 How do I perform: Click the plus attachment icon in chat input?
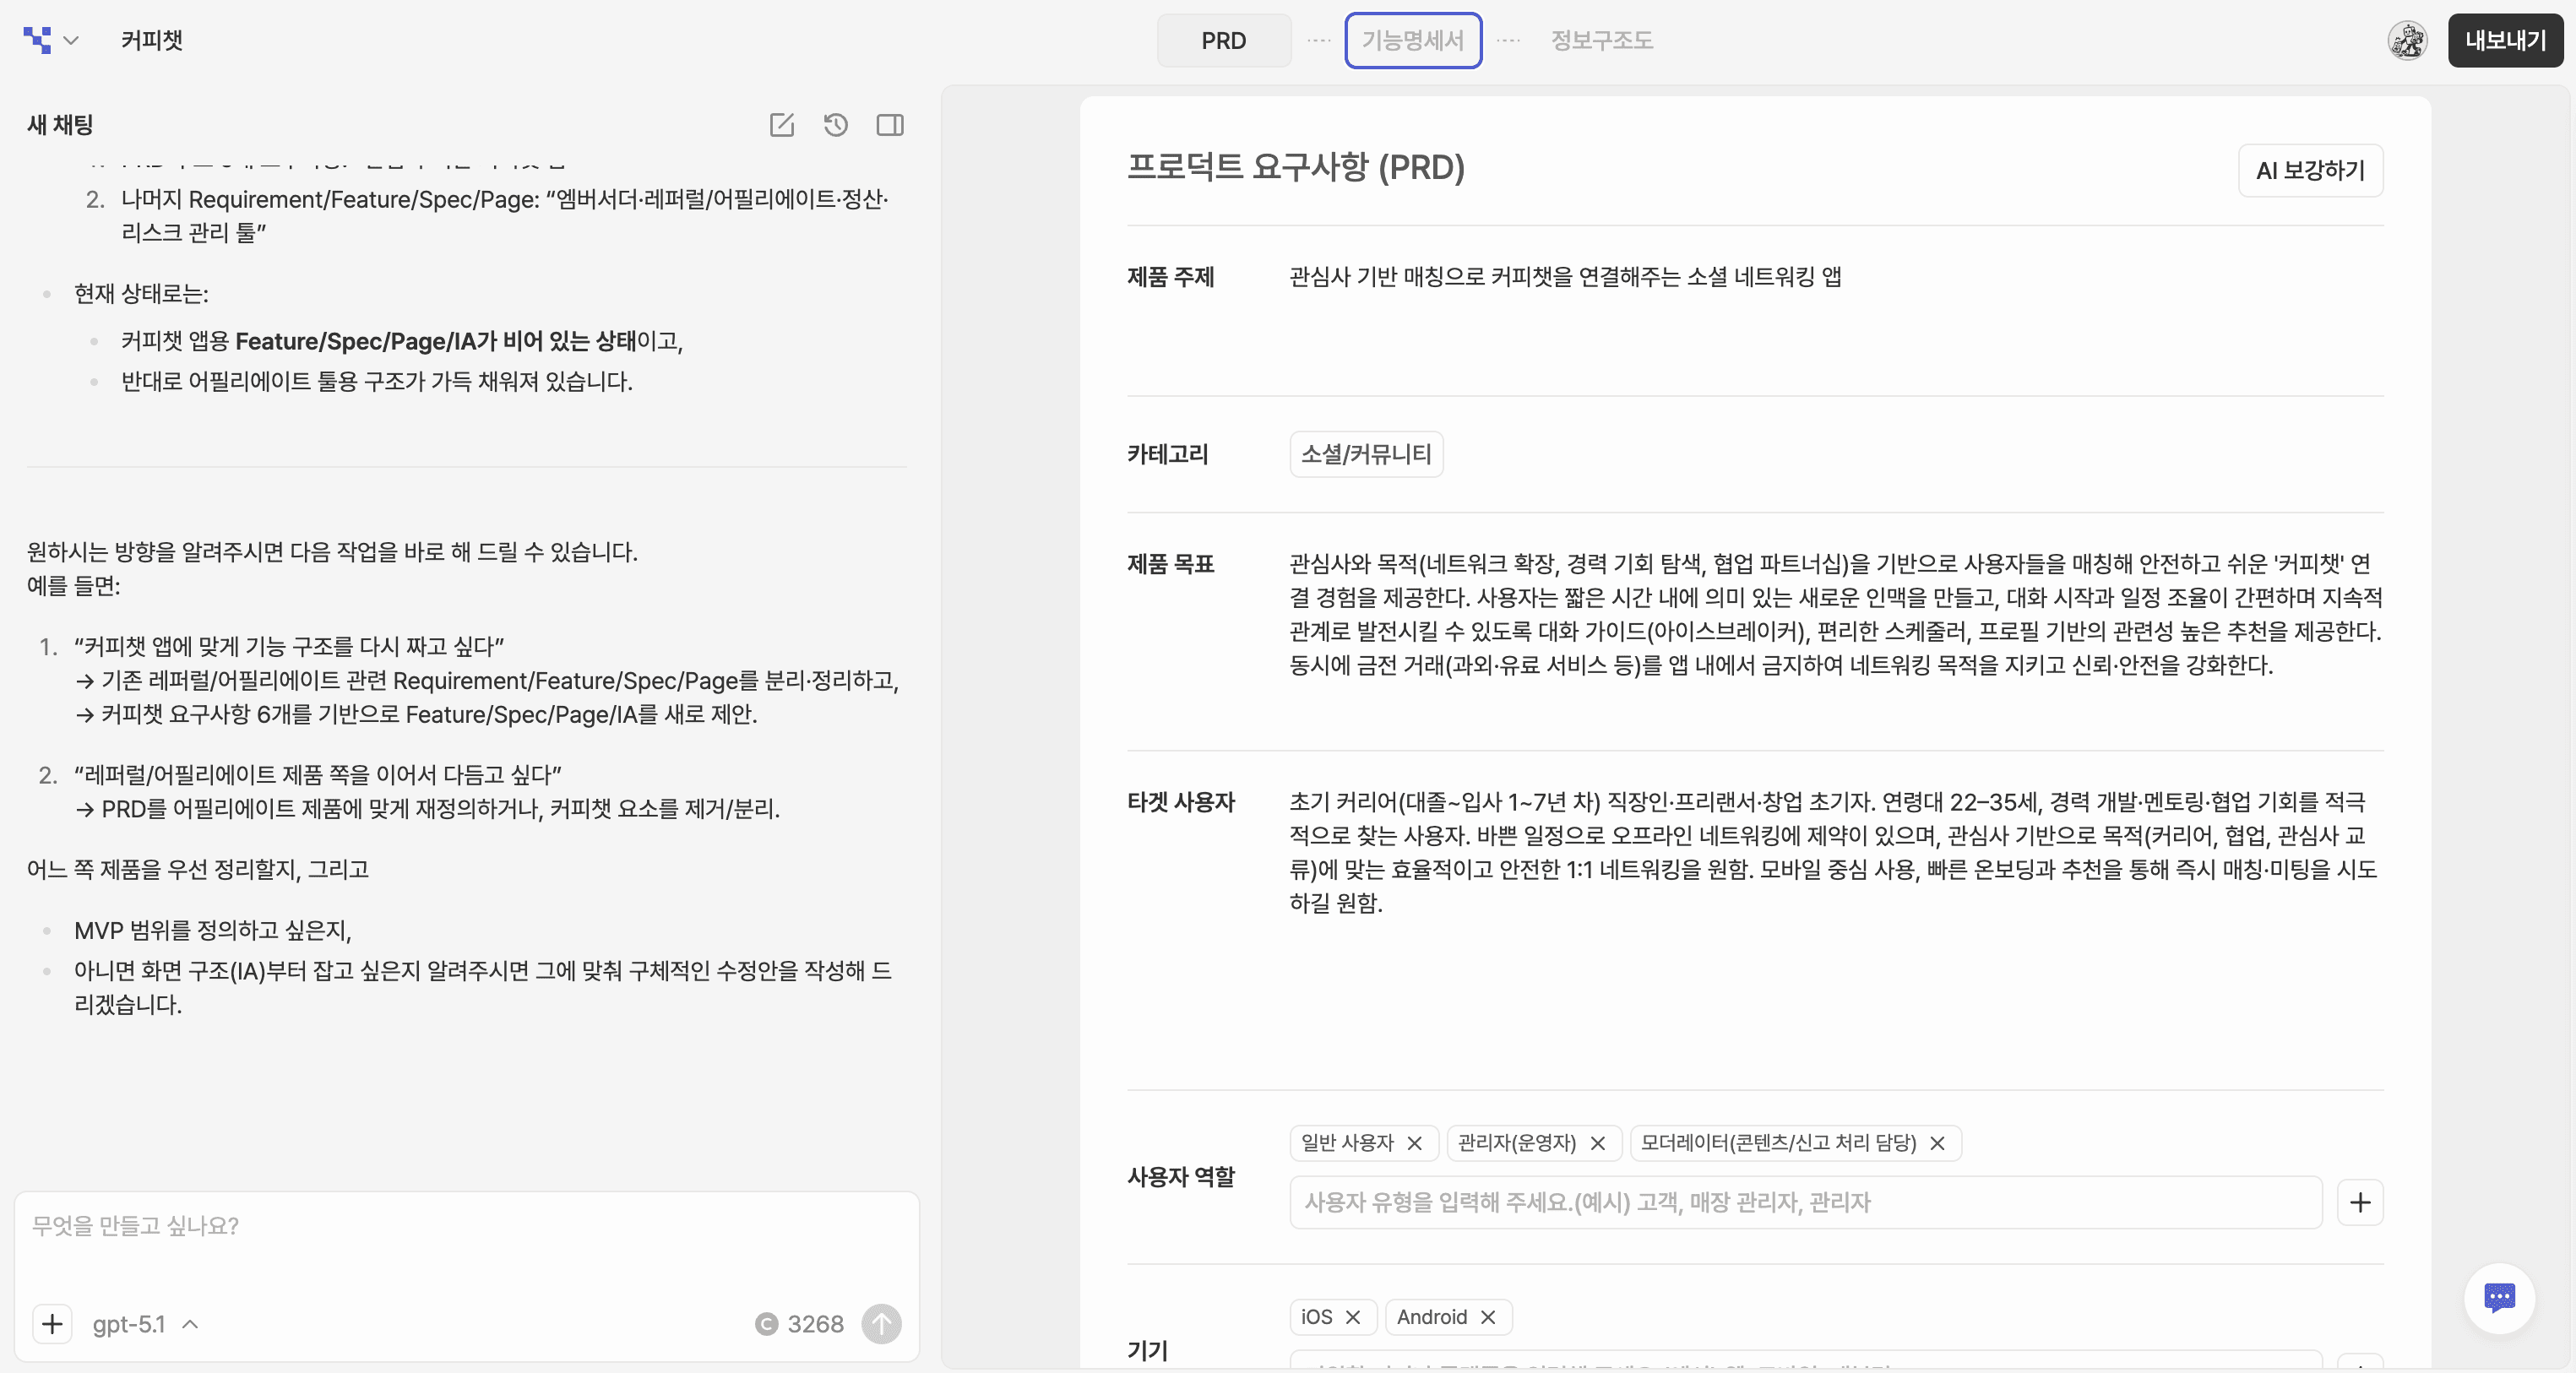52,1323
